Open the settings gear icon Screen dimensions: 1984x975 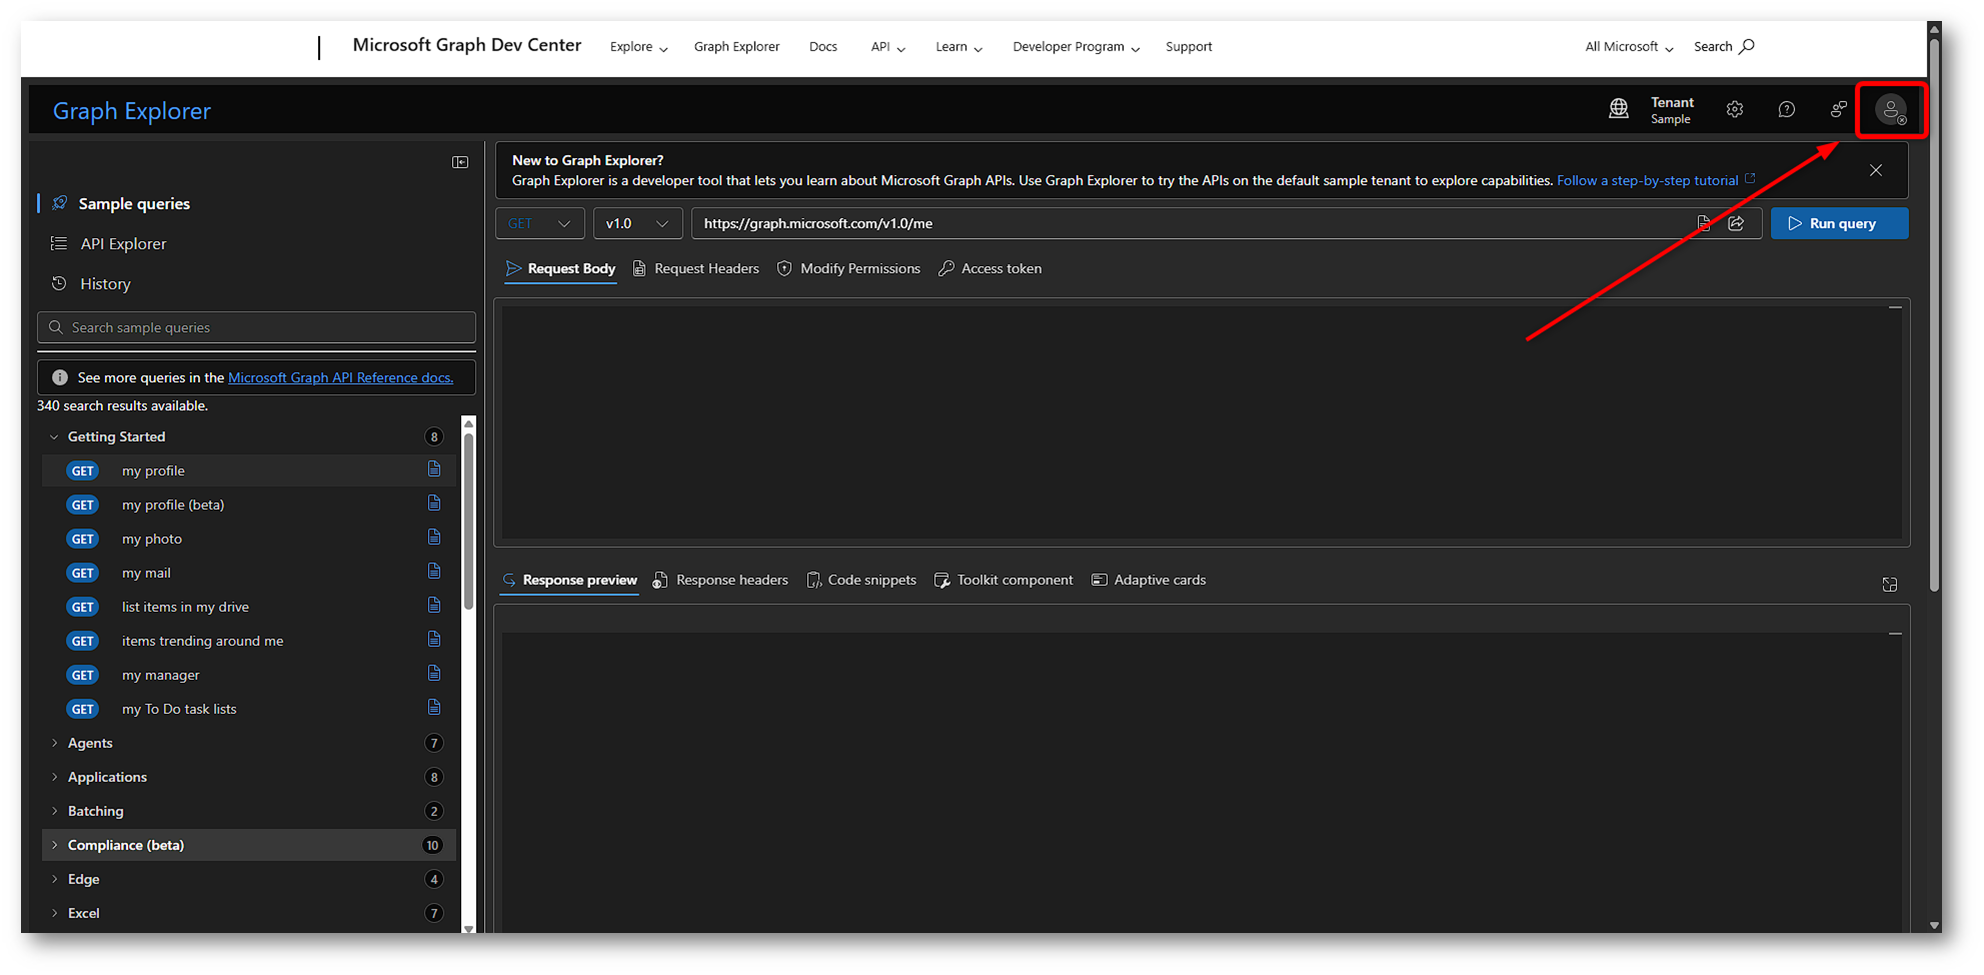click(1735, 110)
